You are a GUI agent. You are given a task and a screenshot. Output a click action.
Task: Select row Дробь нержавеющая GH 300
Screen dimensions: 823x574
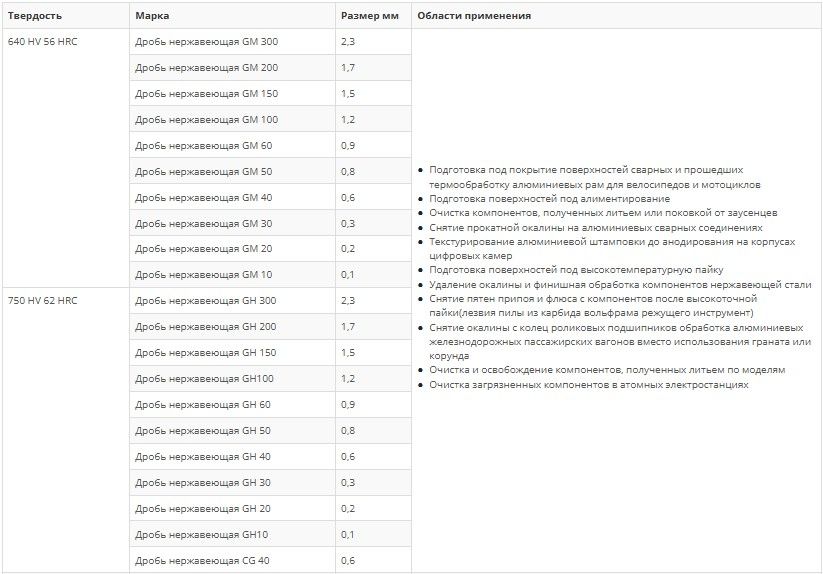[x=270, y=301]
